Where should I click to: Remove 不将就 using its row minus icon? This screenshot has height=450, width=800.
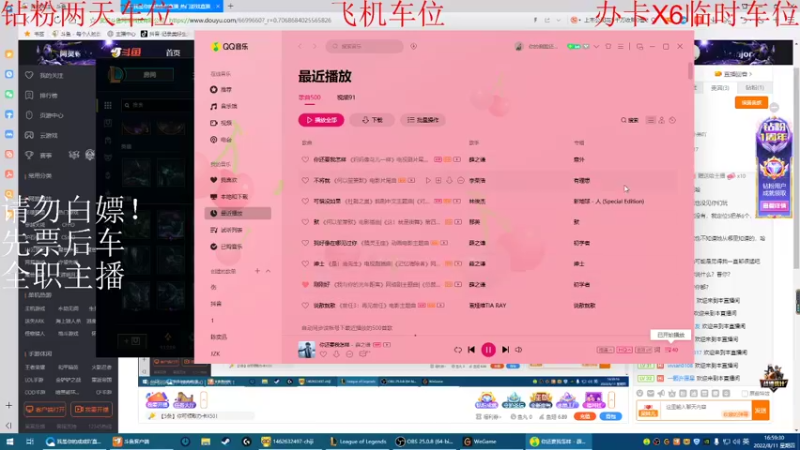click(x=461, y=181)
